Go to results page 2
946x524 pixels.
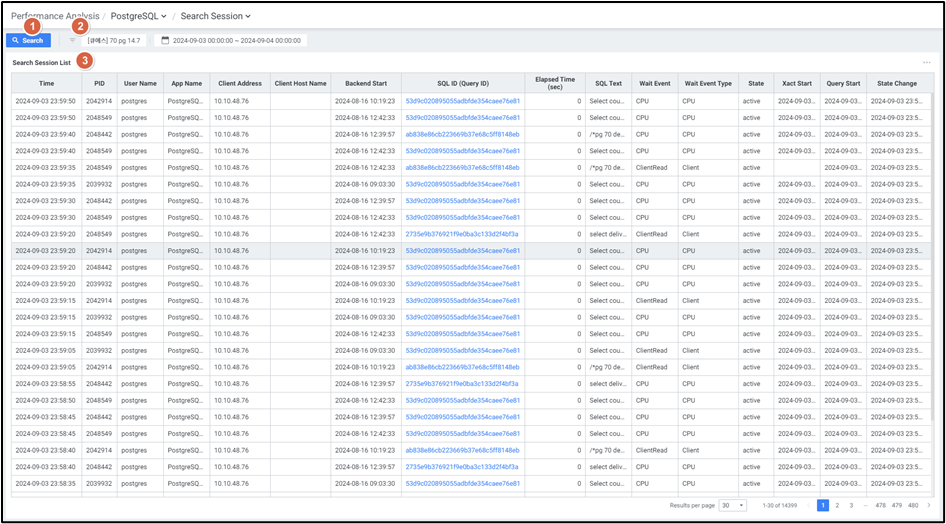pyautogui.click(x=837, y=506)
